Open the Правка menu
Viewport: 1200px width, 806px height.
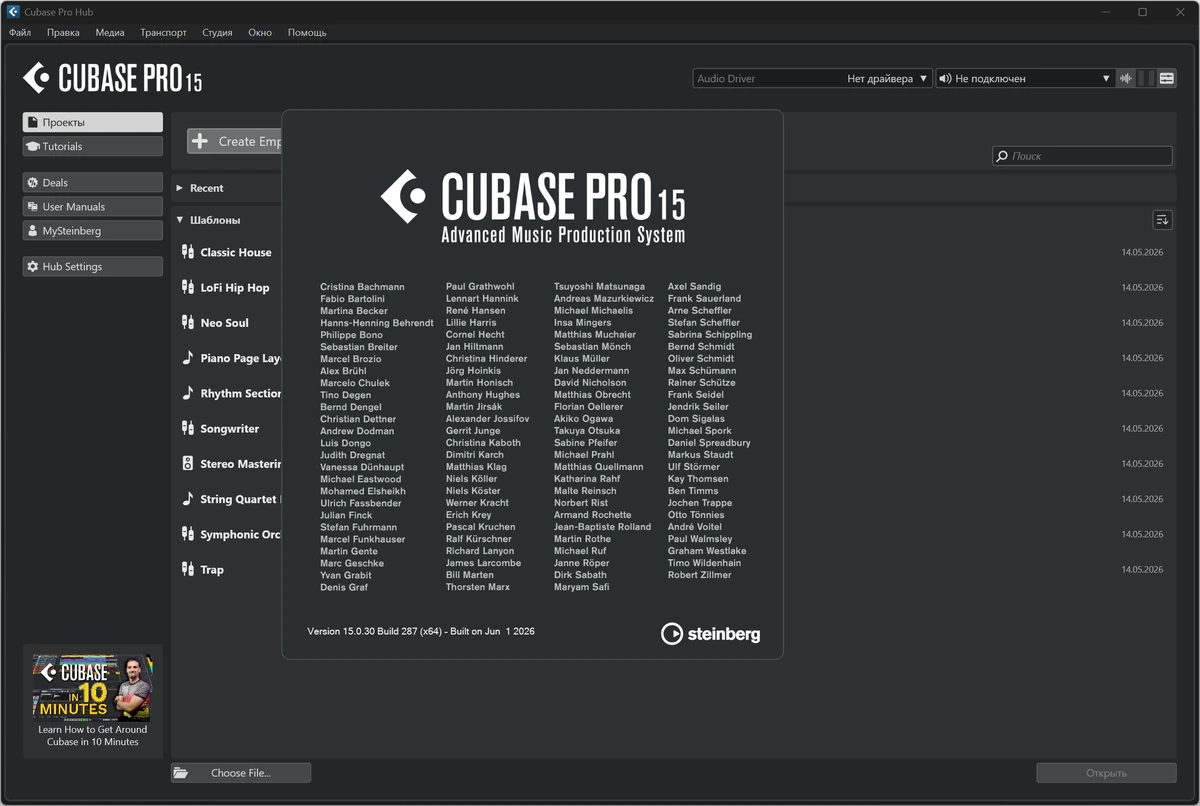point(63,32)
